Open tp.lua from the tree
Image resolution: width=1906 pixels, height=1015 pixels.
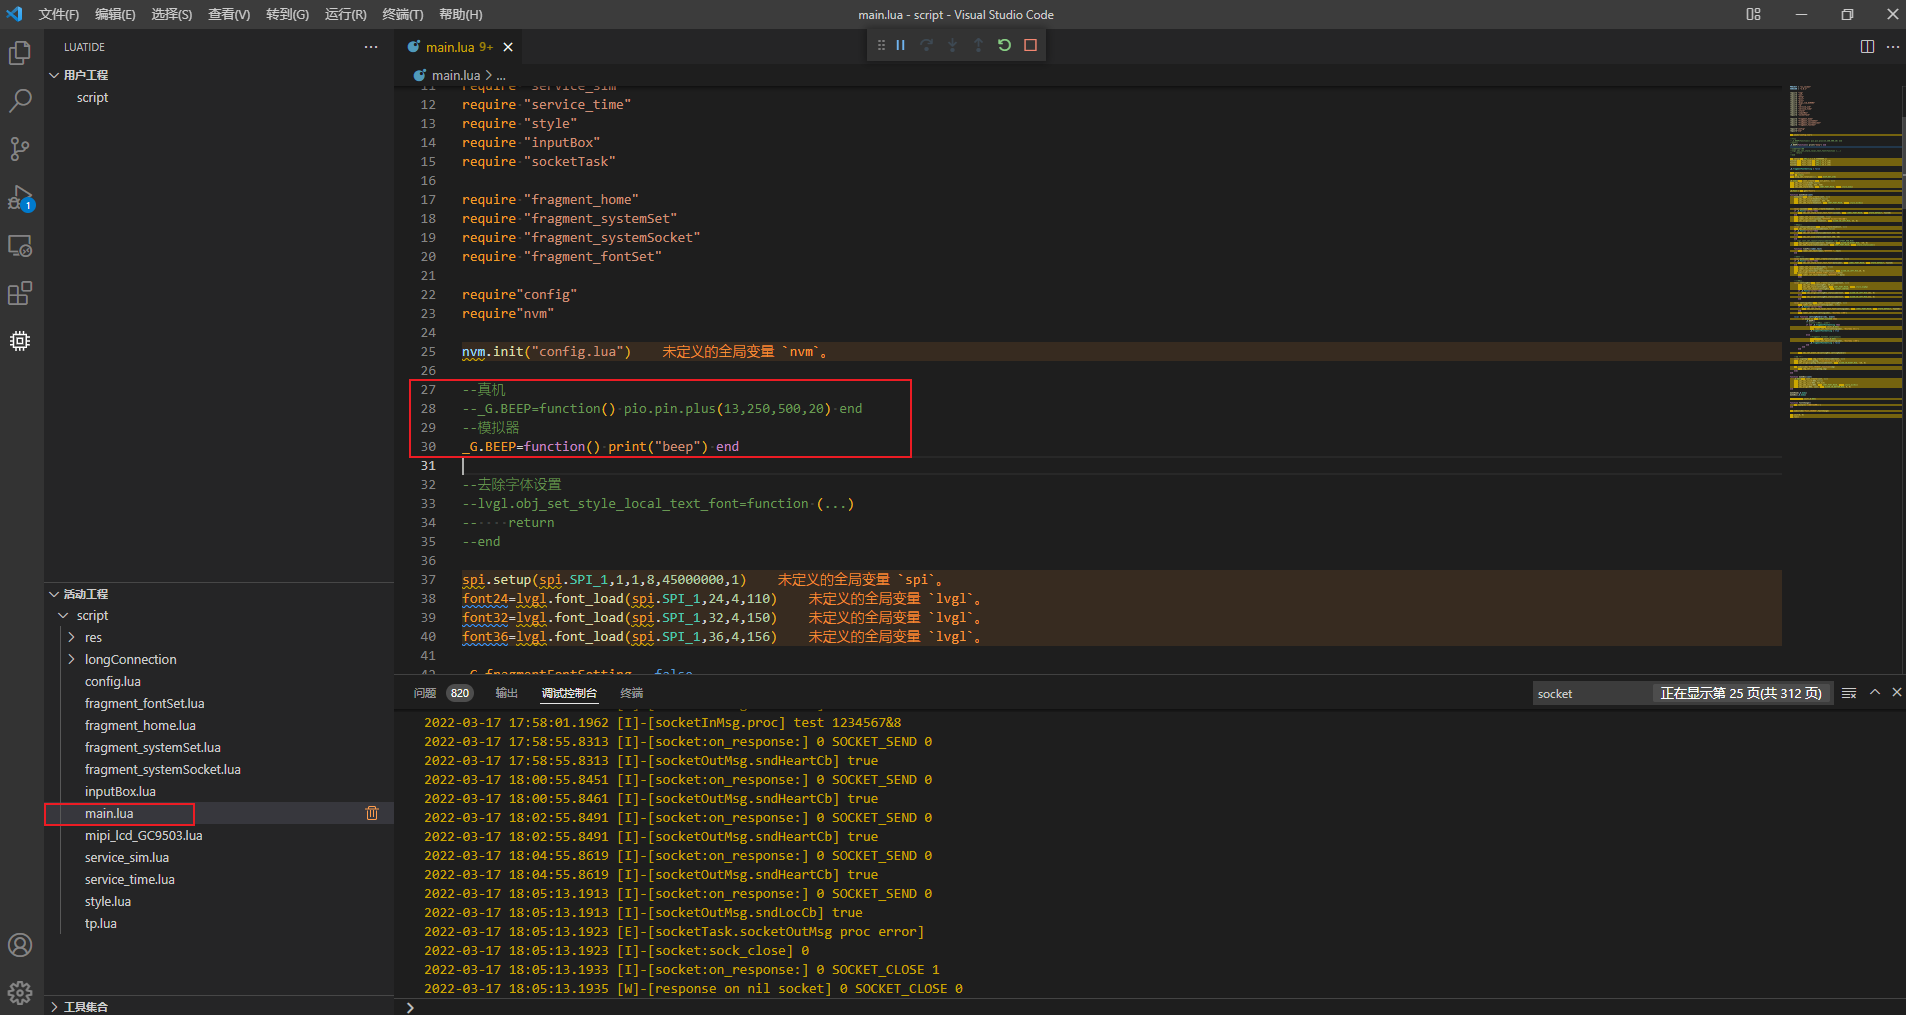coord(101,924)
